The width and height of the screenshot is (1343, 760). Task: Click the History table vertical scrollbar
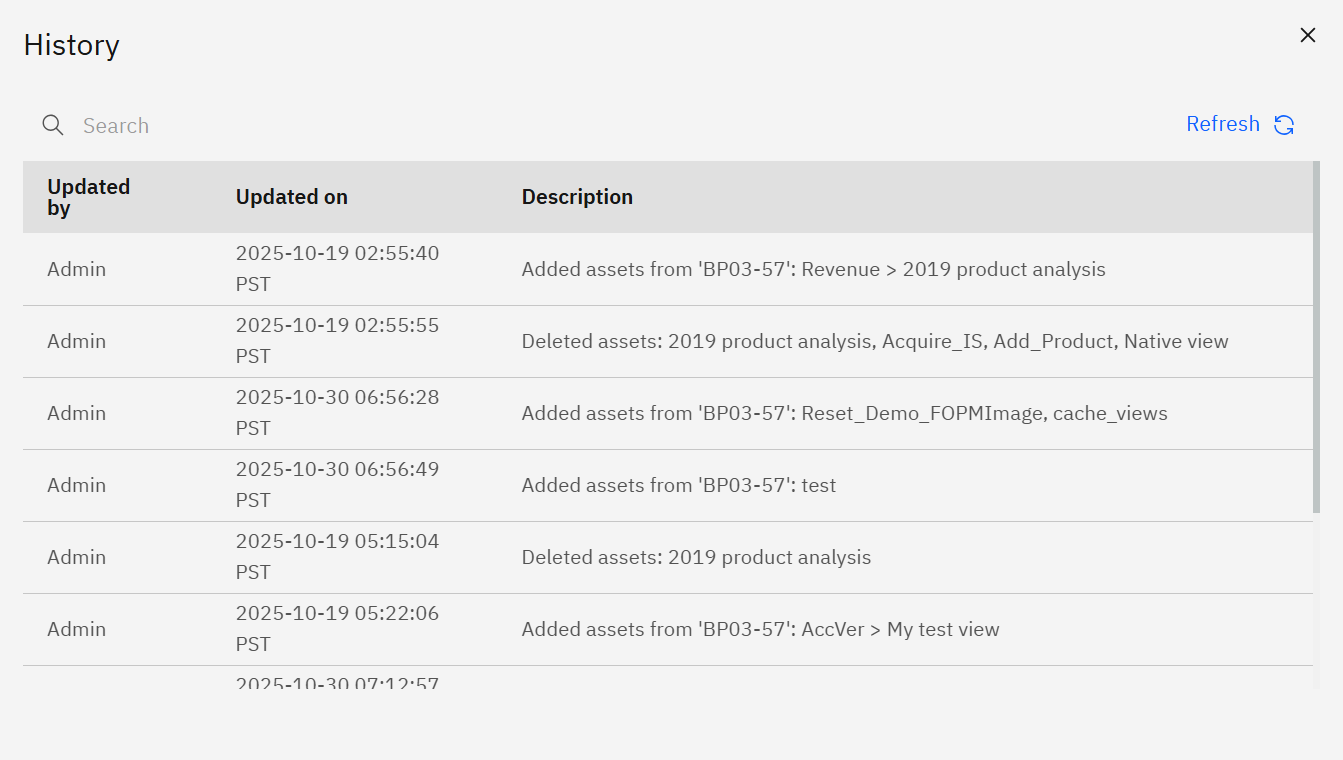pyautogui.click(x=1316, y=340)
